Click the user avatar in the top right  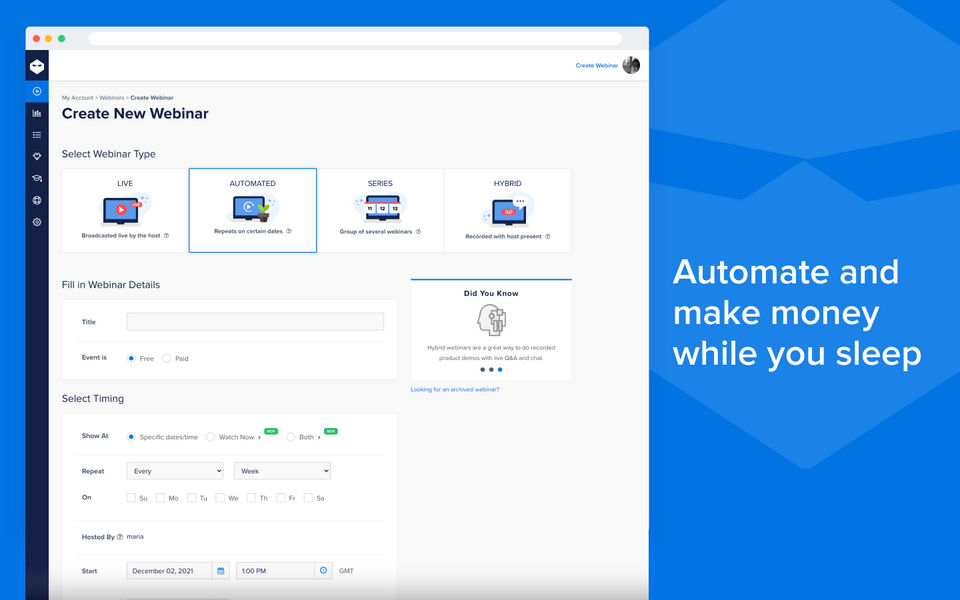coord(631,65)
